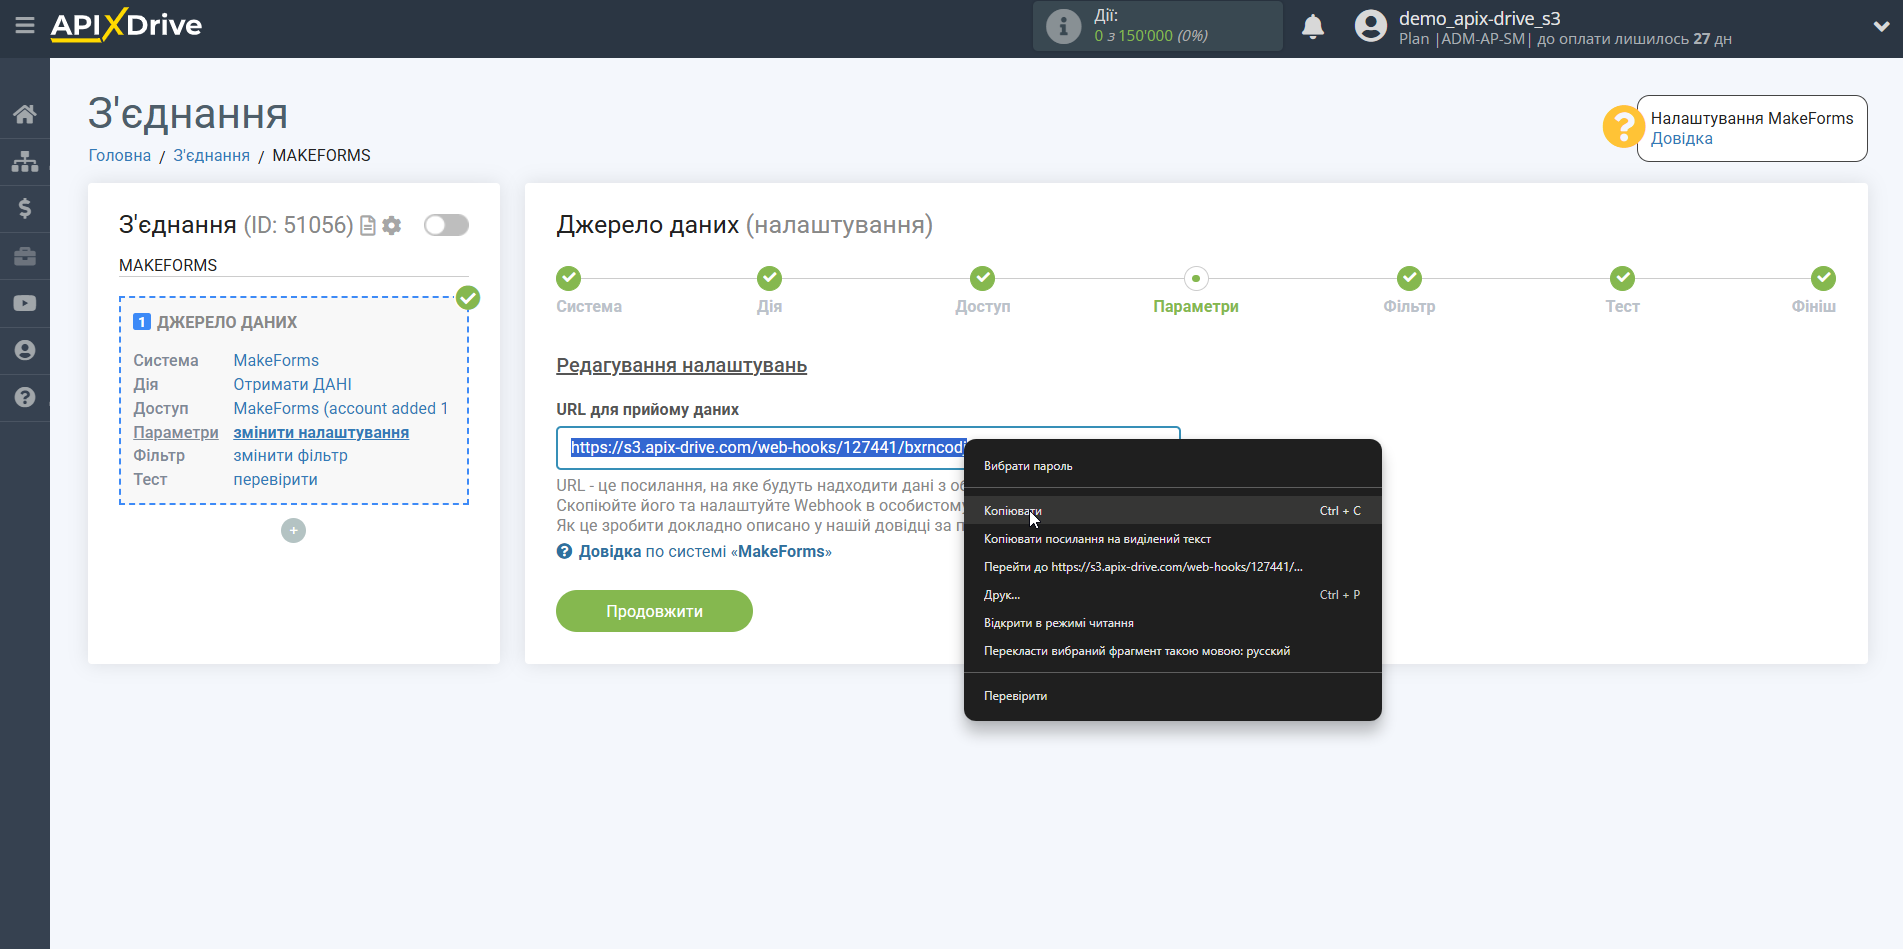Open the З'єднання breadcrumb link
This screenshot has width=1903, height=949.
[x=211, y=155]
